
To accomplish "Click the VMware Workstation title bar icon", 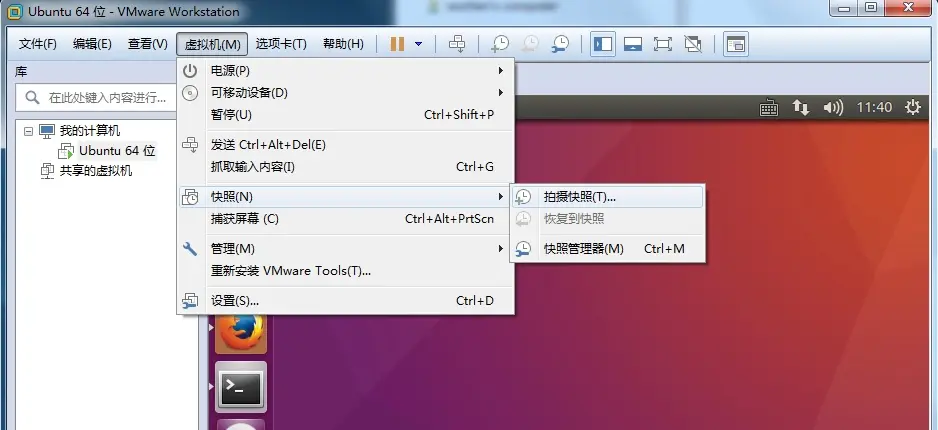I will (14, 11).
